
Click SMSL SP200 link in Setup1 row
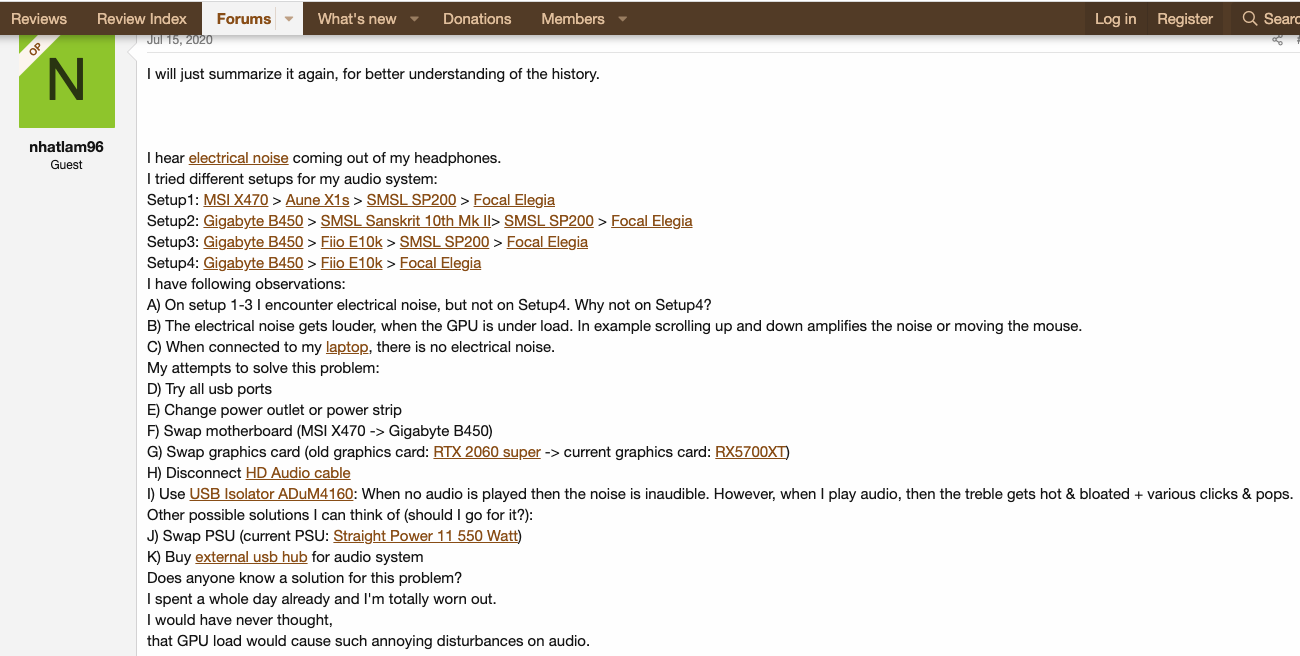pos(412,200)
